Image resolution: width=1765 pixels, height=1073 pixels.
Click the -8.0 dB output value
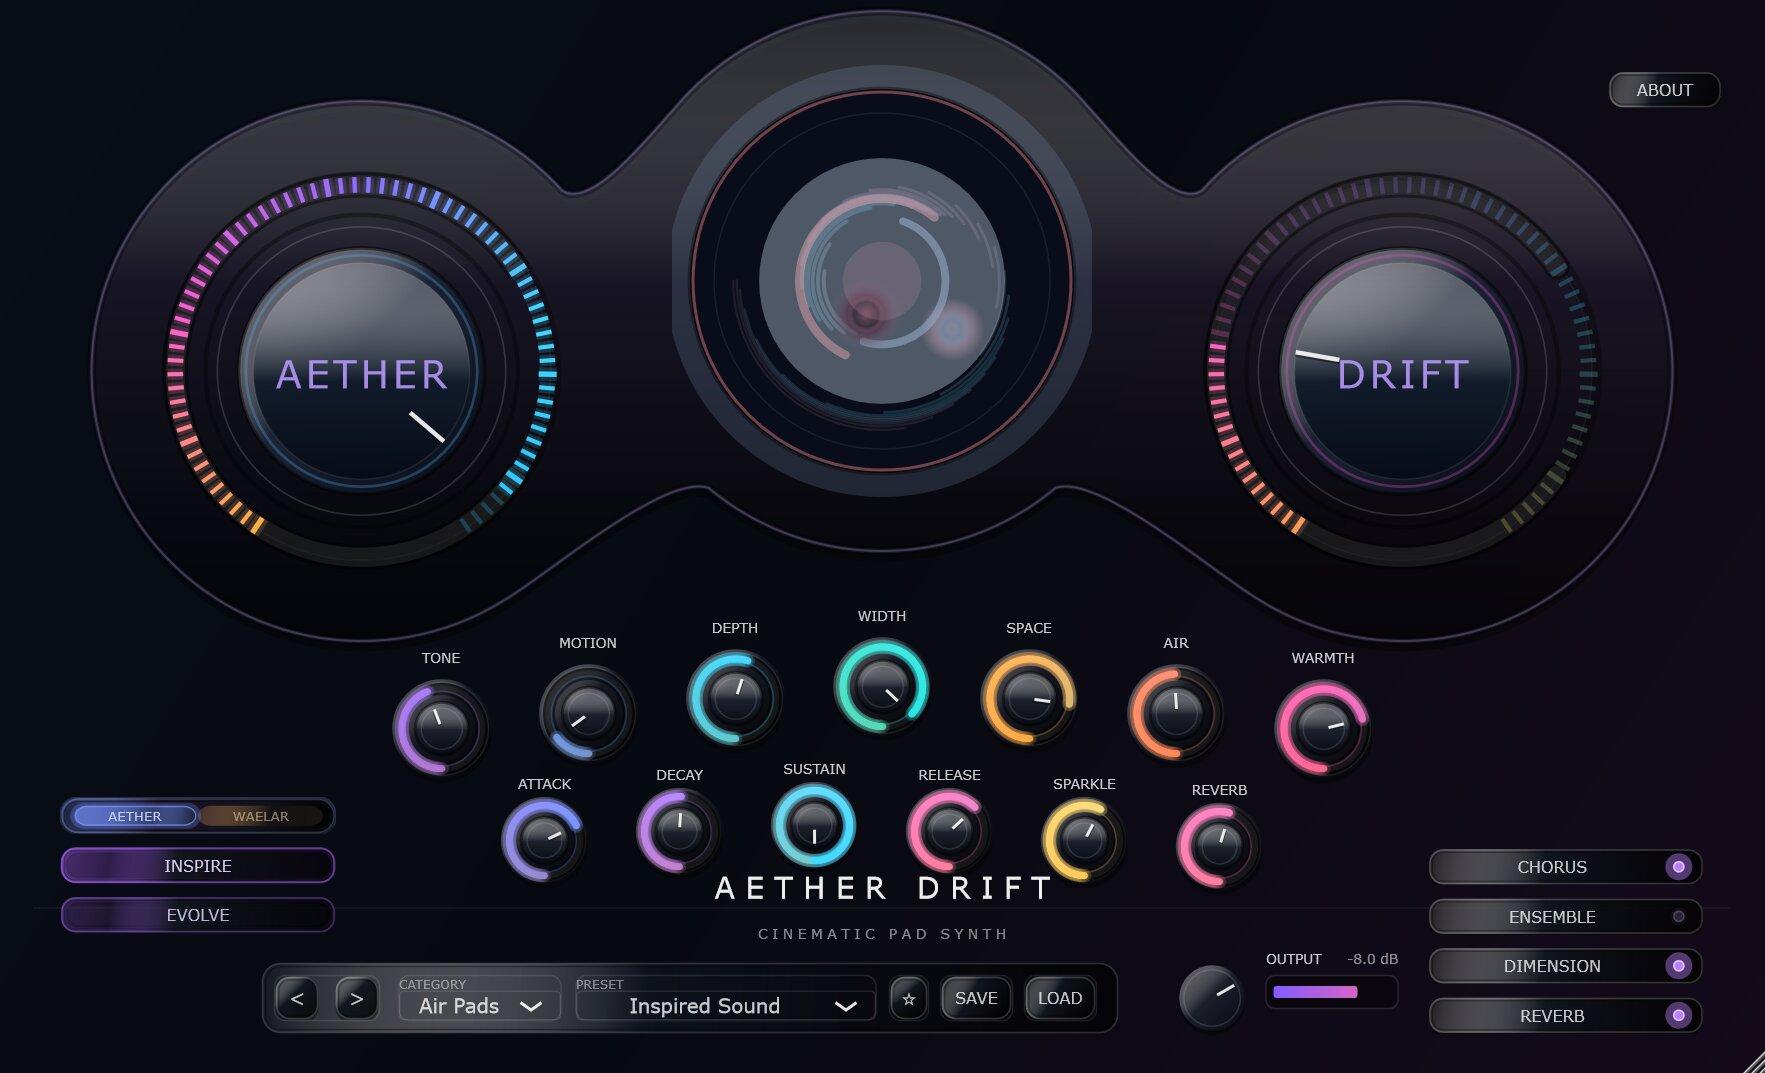point(1372,959)
